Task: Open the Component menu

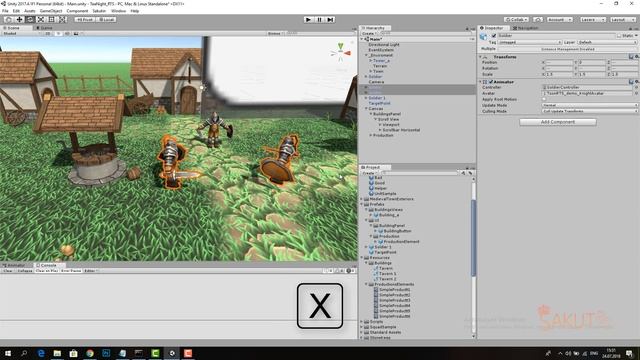Action: (77, 11)
